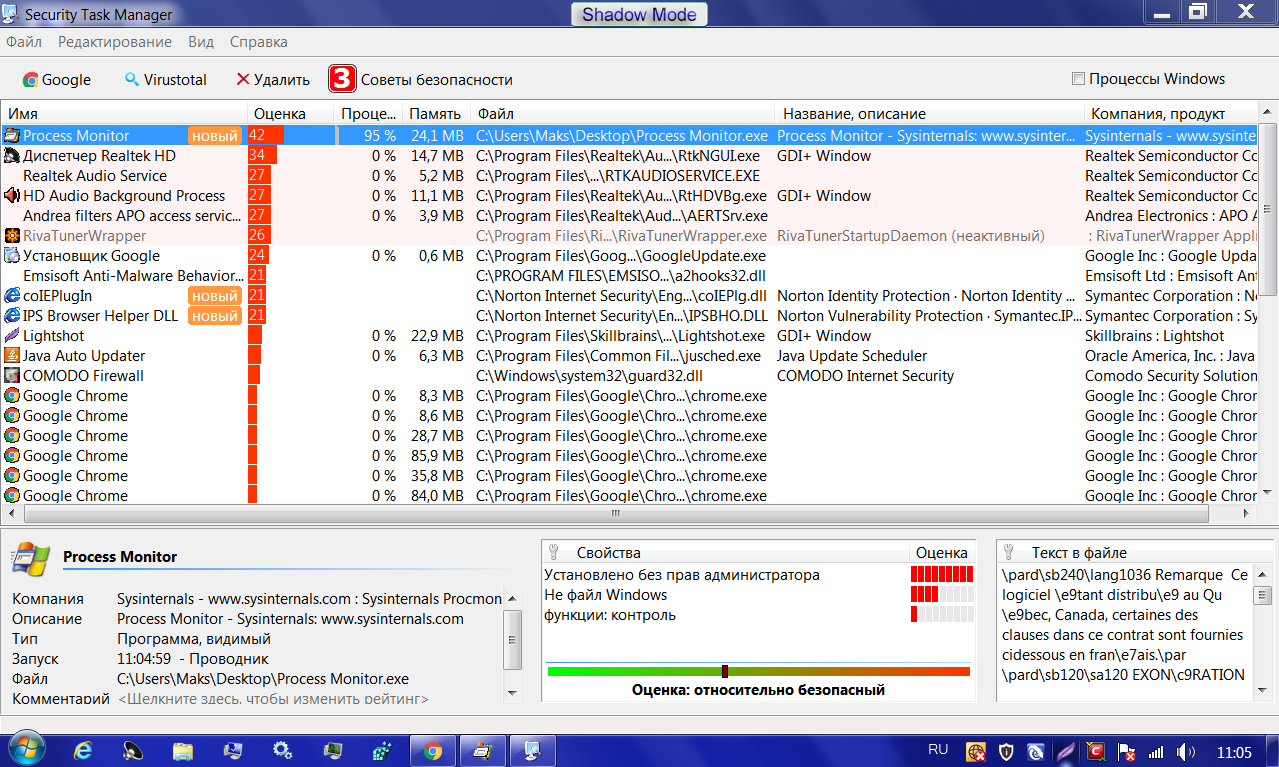The height and width of the screenshot is (767, 1279).
Task: Select the IPS Browser Helper DLL icon
Action: click(x=12, y=315)
